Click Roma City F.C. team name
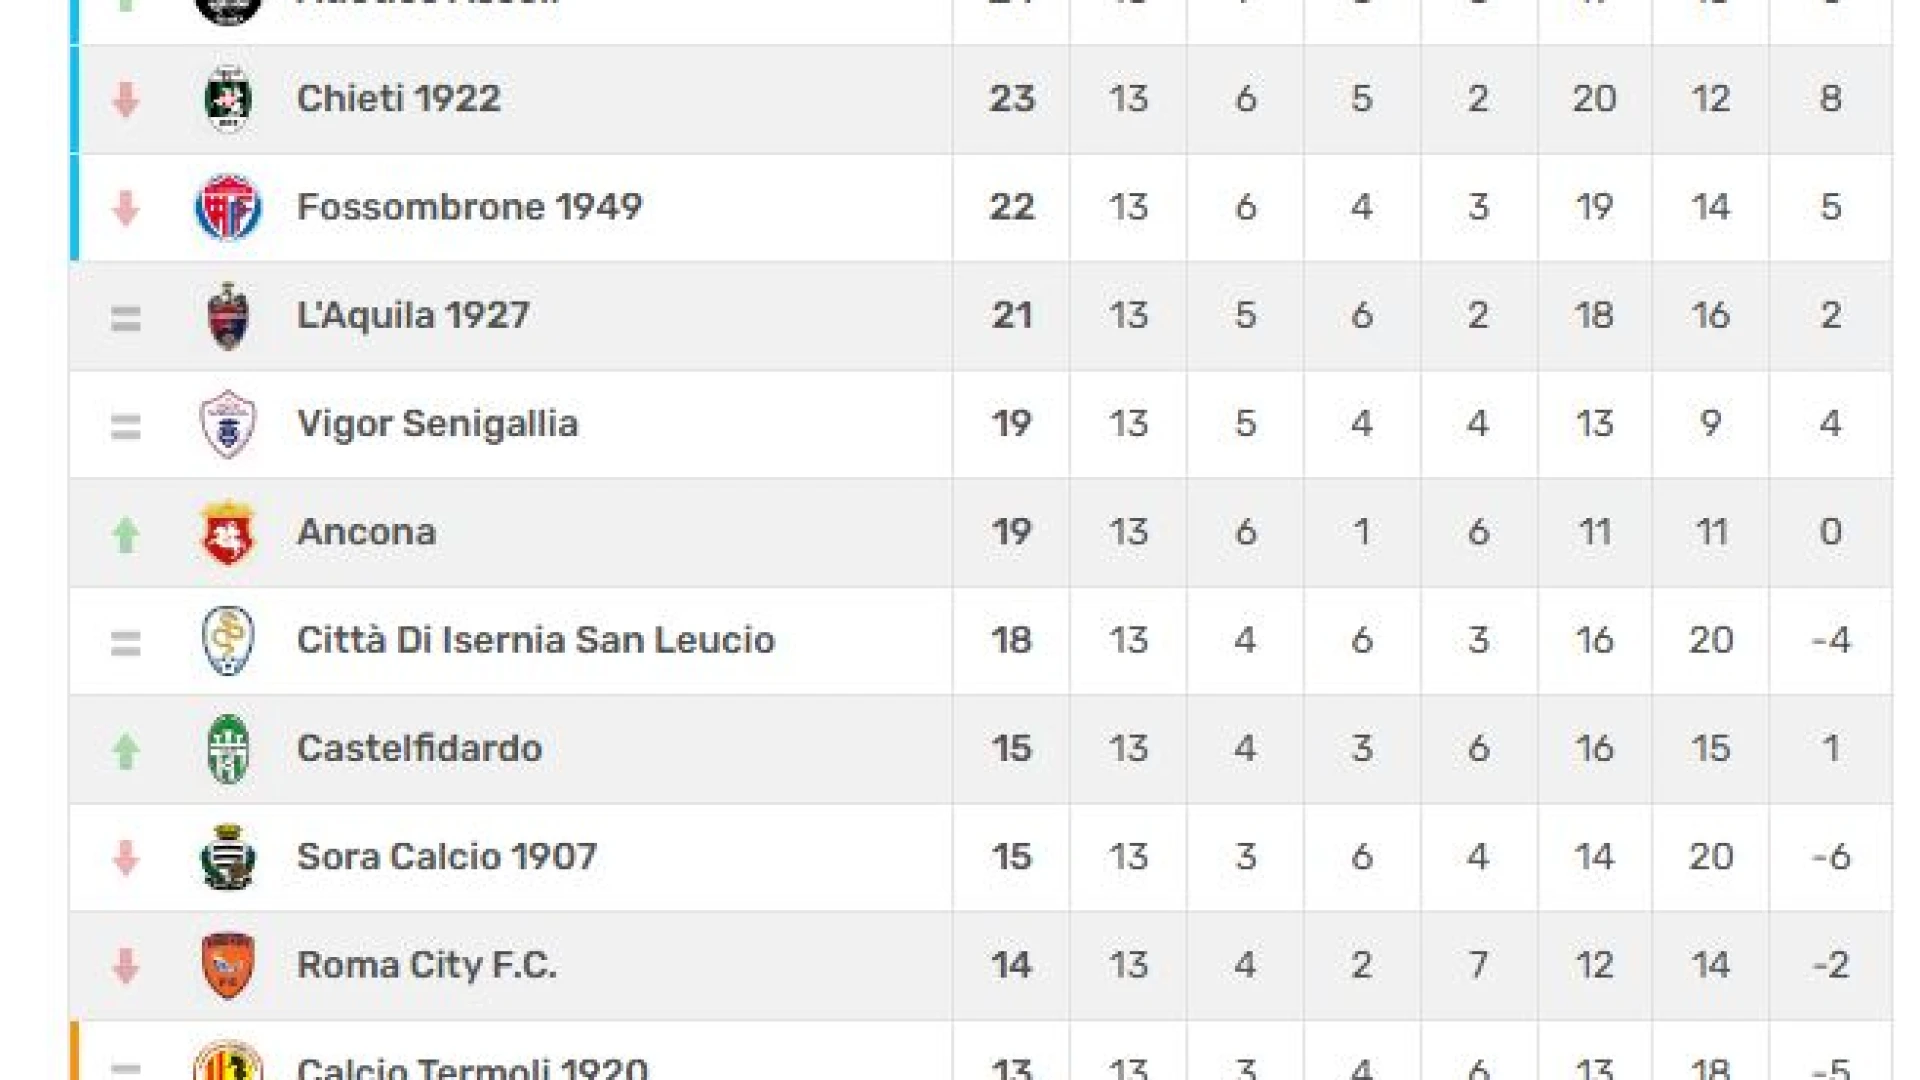The image size is (1920, 1080). (x=427, y=965)
